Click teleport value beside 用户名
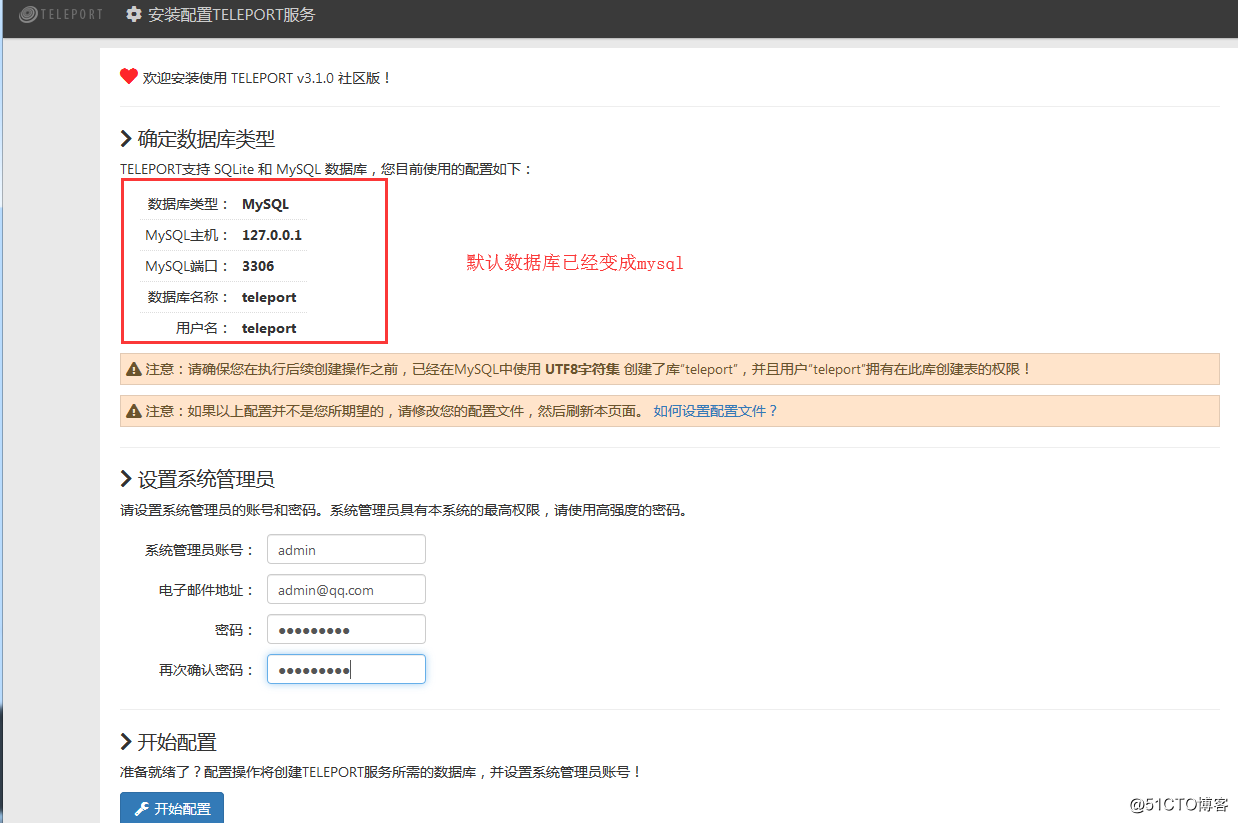Viewport: 1238px width, 823px height. [x=269, y=328]
